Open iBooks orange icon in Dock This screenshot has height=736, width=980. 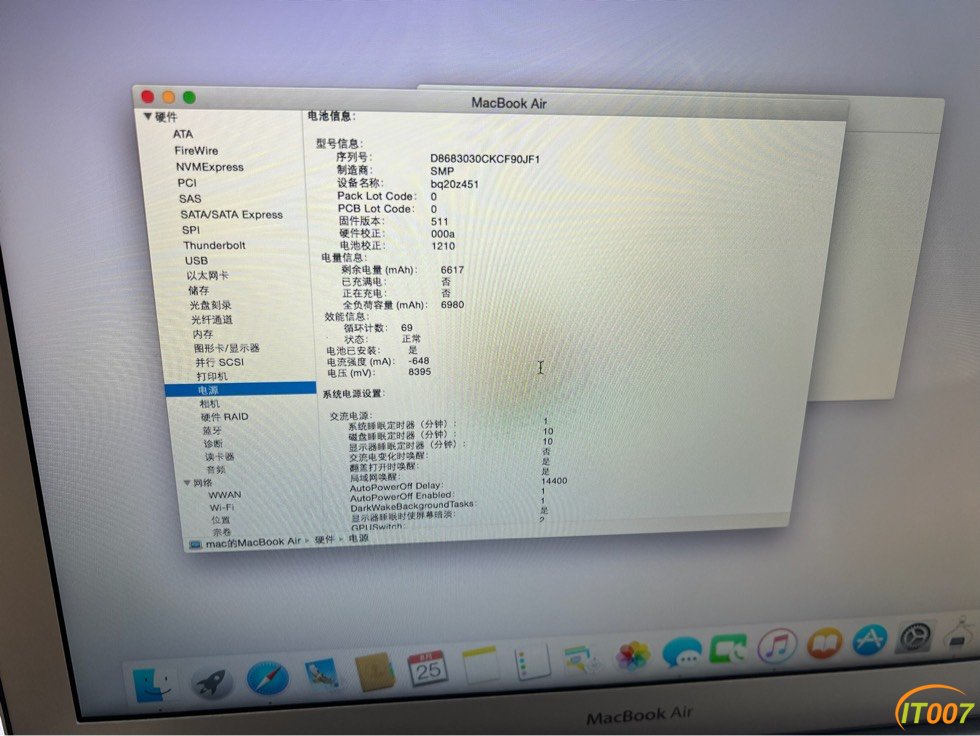(x=824, y=643)
